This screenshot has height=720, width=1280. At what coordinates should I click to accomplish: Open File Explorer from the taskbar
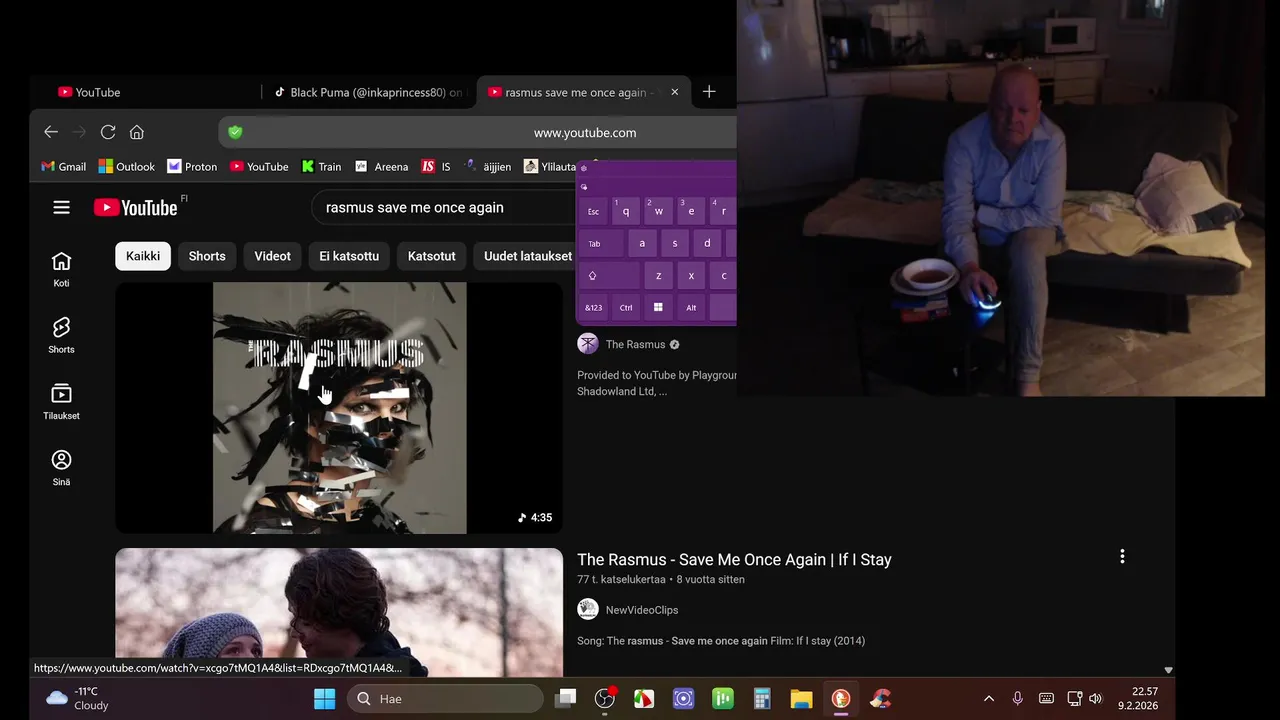[801, 699]
